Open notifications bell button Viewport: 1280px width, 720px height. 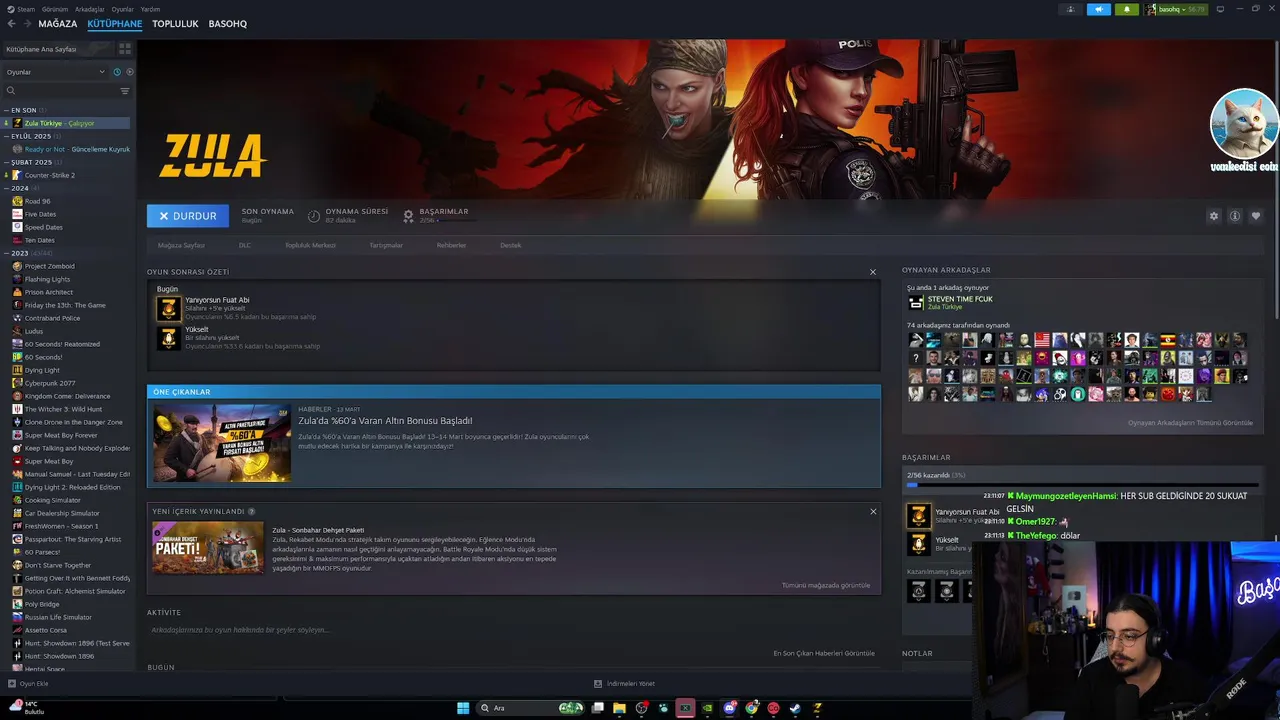pos(1127,9)
